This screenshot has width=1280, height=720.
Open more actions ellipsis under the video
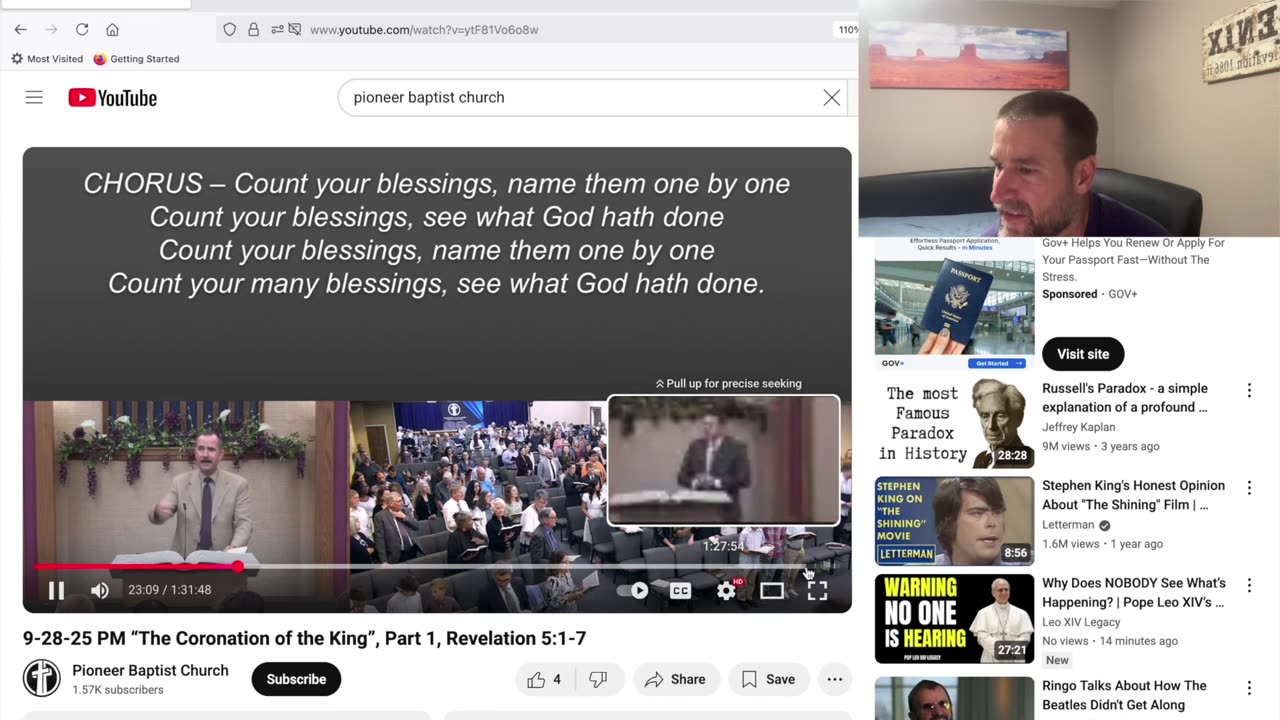click(835, 679)
